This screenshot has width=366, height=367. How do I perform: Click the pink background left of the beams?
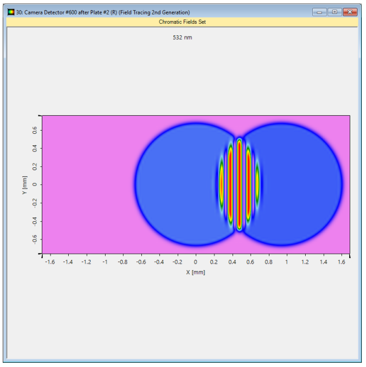[87, 184]
